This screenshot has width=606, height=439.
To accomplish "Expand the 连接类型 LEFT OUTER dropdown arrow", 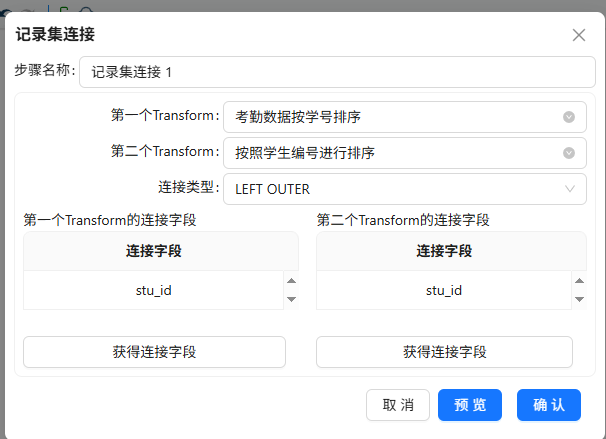I will pyautogui.click(x=570, y=189).
